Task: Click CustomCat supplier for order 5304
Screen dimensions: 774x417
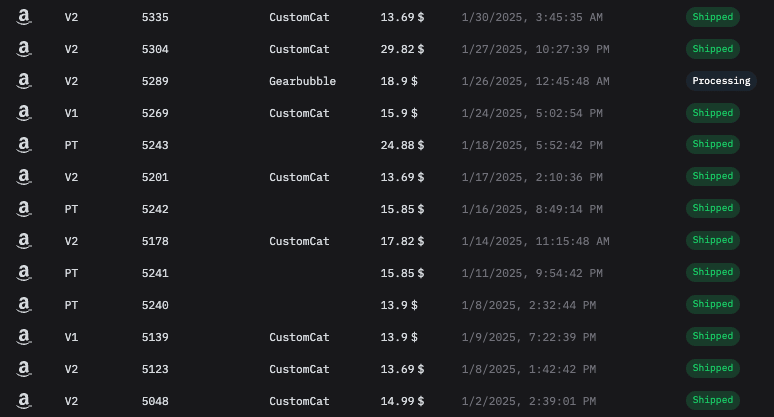Action: coord(299,49)
